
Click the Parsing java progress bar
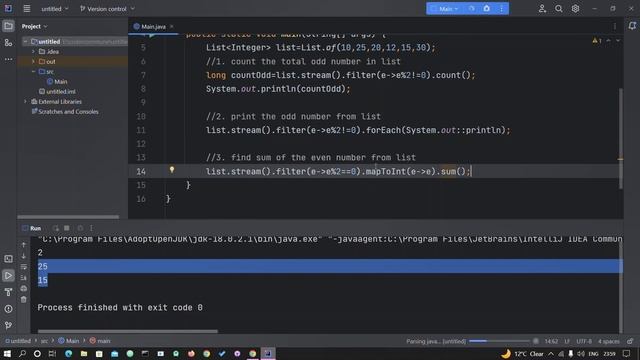[499, 341]
